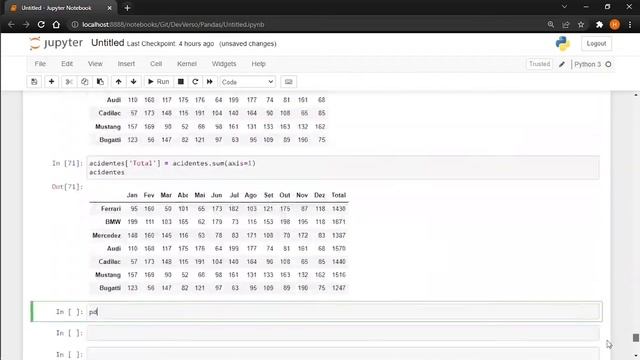Click code cell In [71]
The height and width of the screenshot is (360, 640).
(344, 168)
